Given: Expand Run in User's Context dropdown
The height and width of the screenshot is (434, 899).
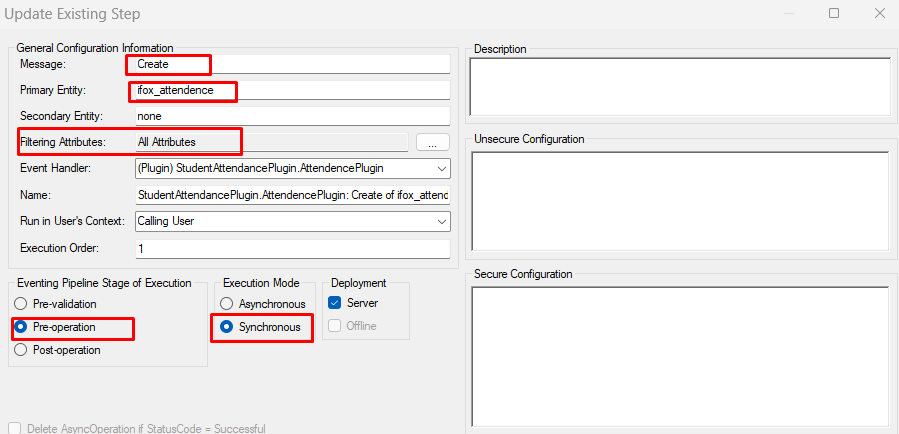Looking at the screenshot, I should [x=441, y=221].
